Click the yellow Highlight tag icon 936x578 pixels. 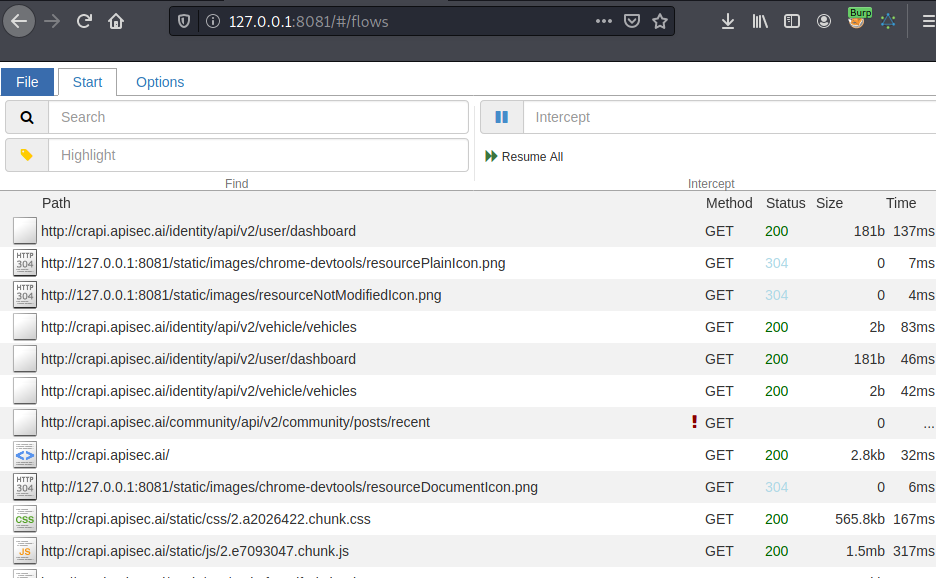coord(27,155)
